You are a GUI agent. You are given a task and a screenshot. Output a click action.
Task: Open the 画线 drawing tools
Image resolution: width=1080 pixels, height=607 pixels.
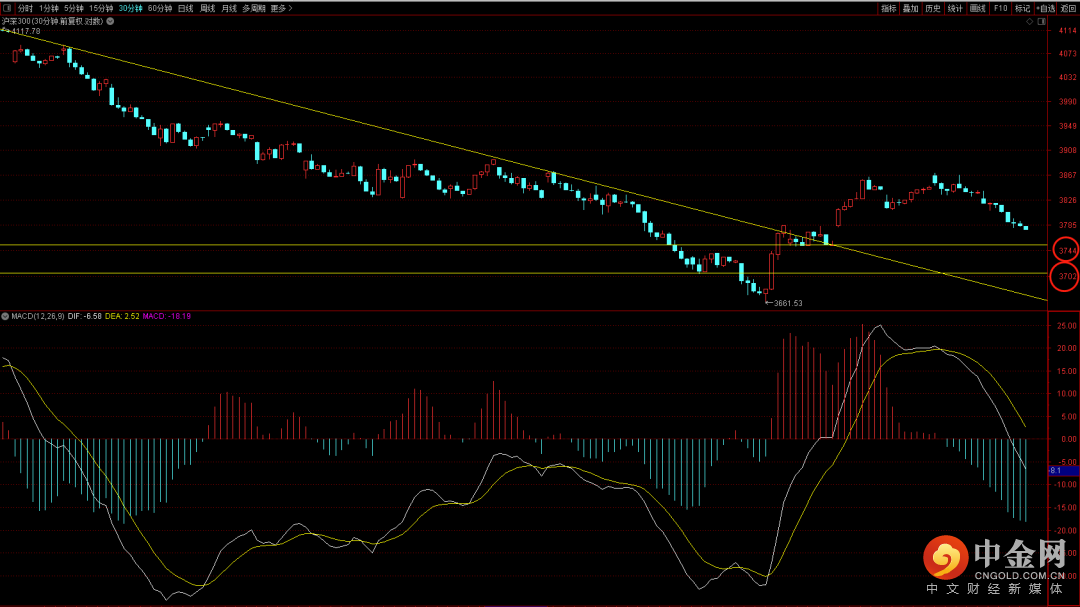pos(977,8)
